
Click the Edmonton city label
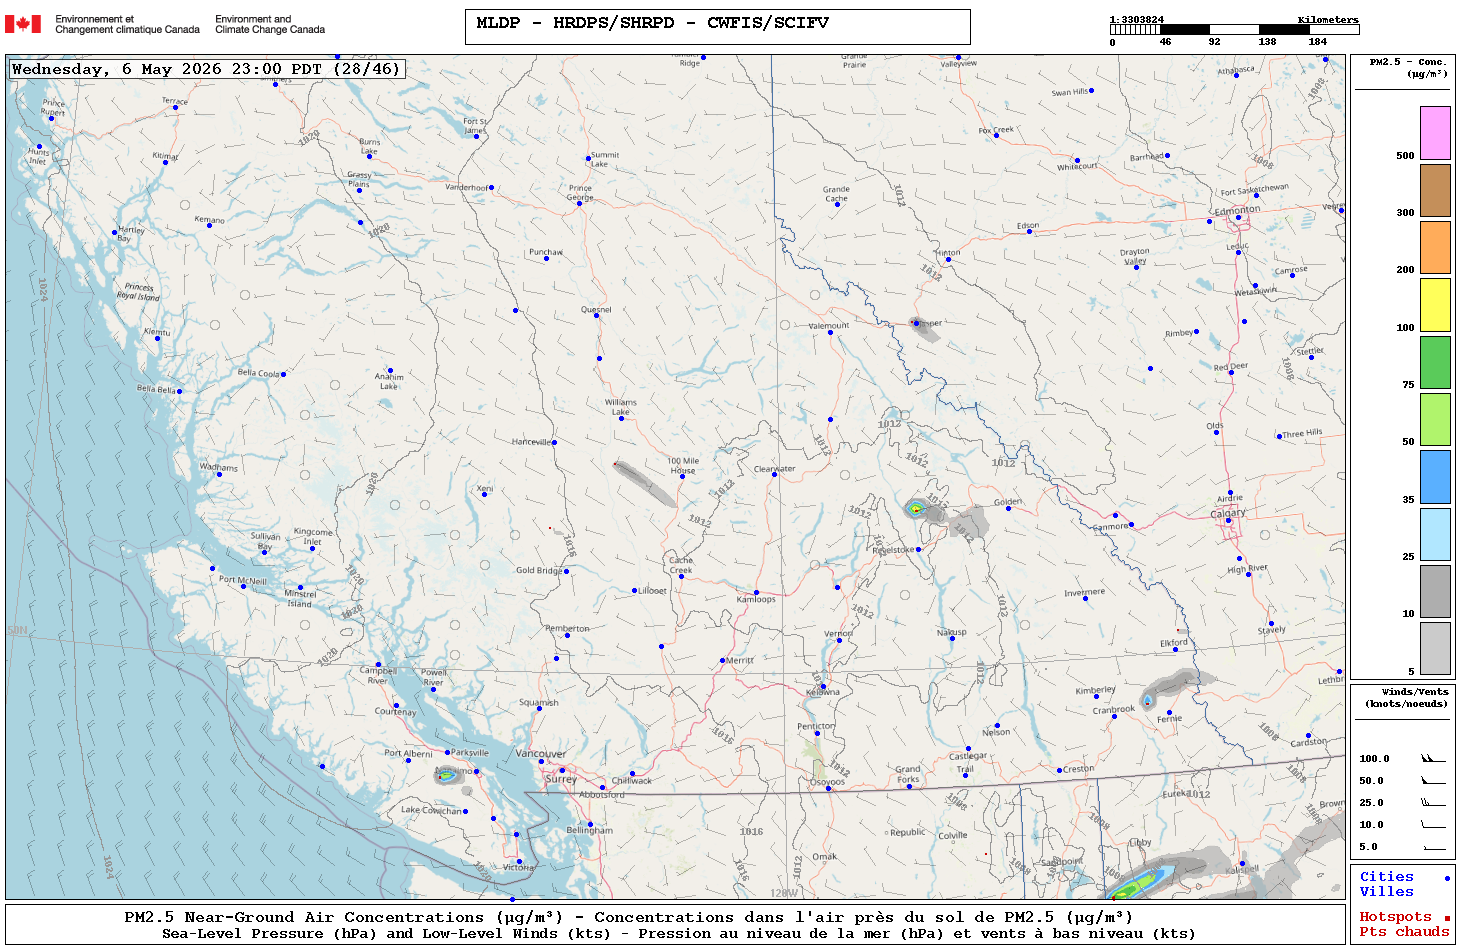[1237, 210]
